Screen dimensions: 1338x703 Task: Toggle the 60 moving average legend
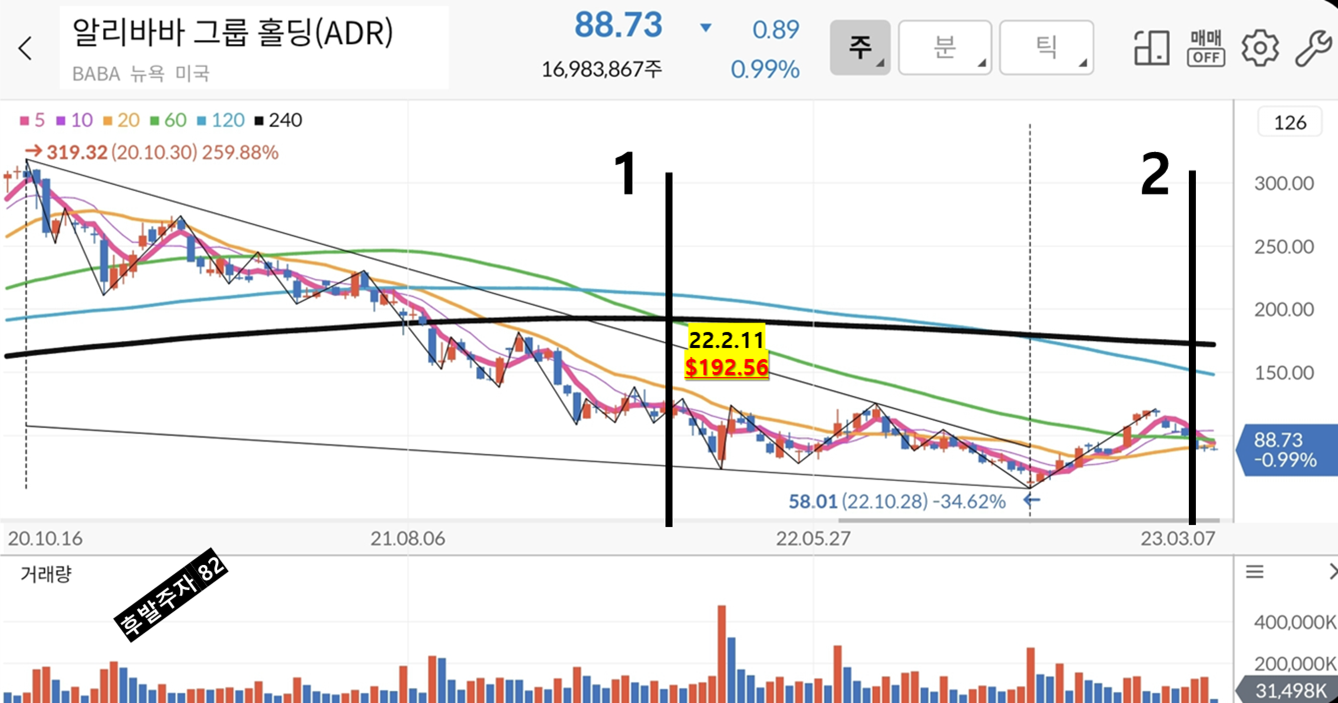tap(168, 120)
